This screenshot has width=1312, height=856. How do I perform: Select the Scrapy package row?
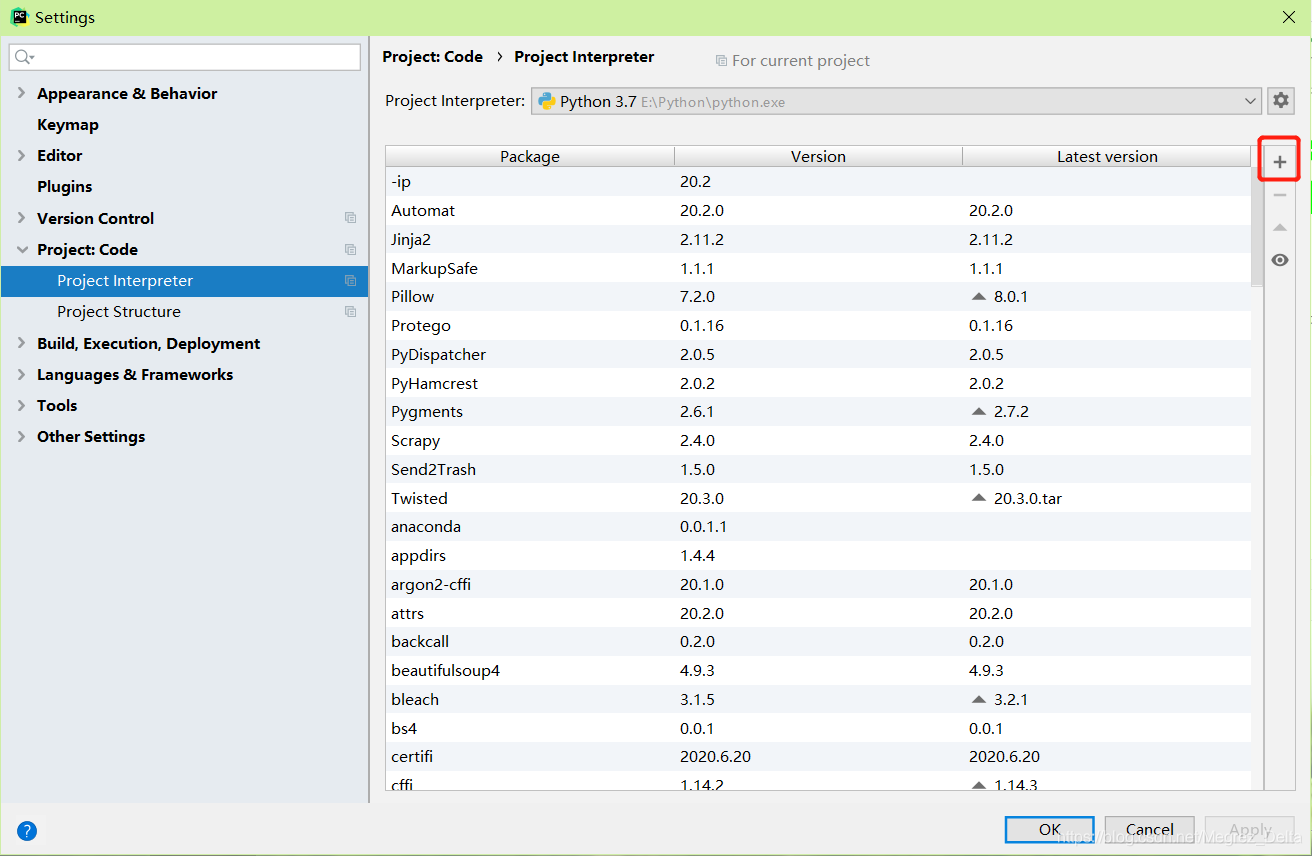pyautogui.click(x=818, y=441)
